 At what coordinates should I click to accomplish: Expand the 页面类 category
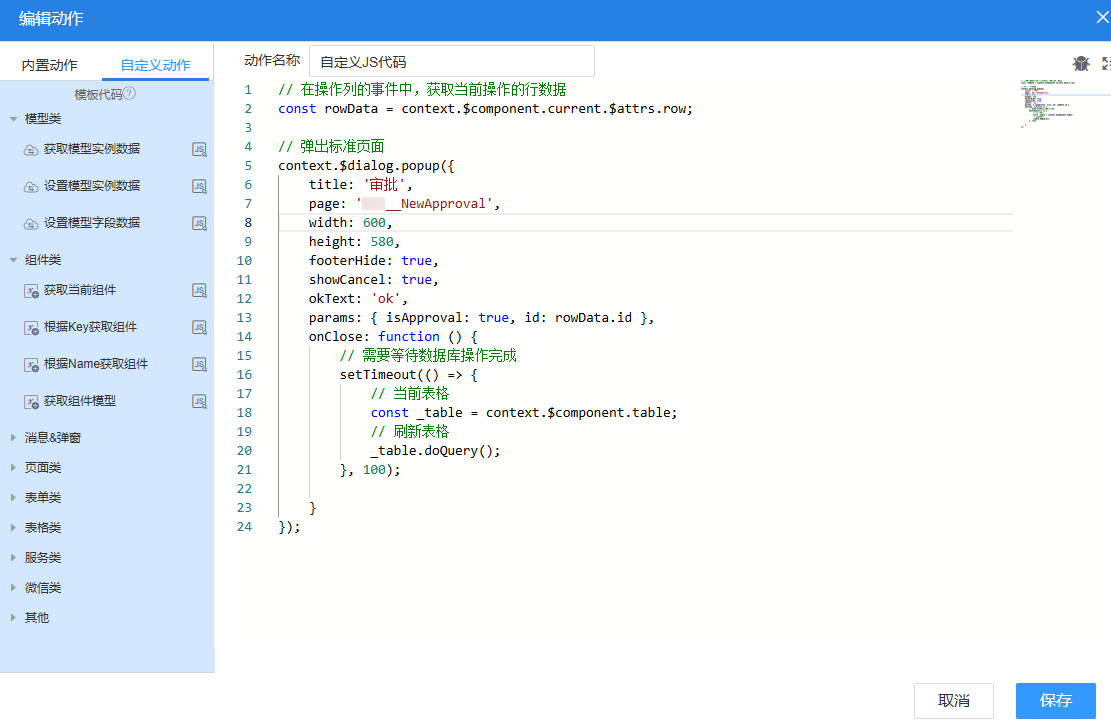click(x=13, y=468)
